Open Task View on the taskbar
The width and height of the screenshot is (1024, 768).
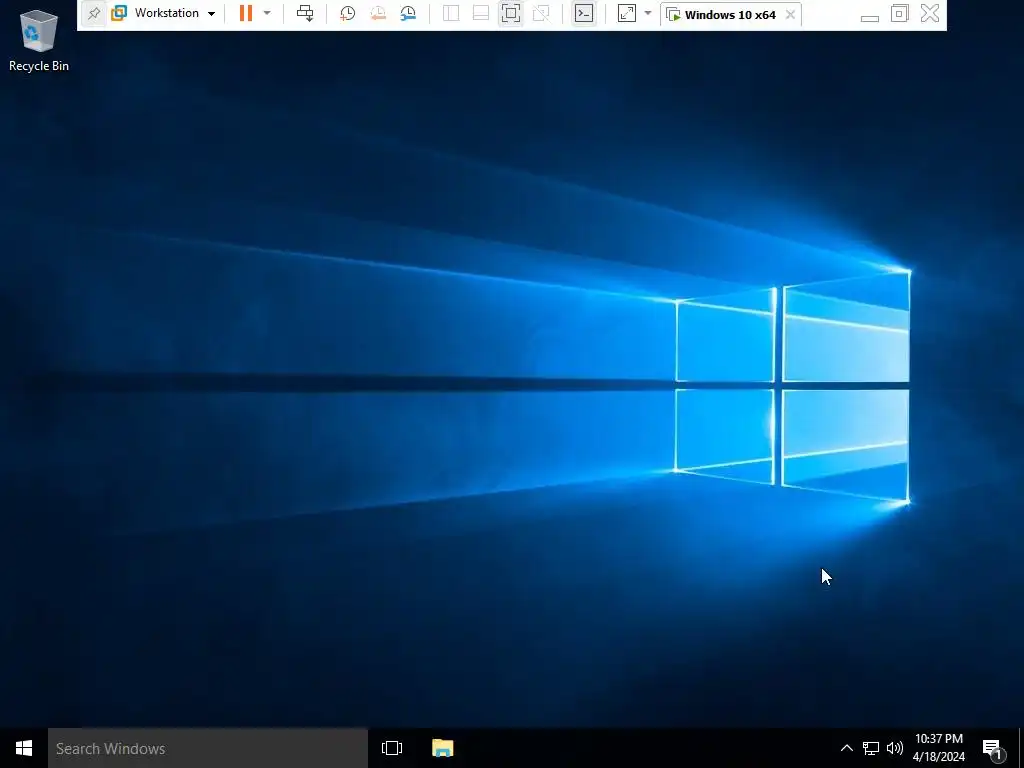point(392,748)
